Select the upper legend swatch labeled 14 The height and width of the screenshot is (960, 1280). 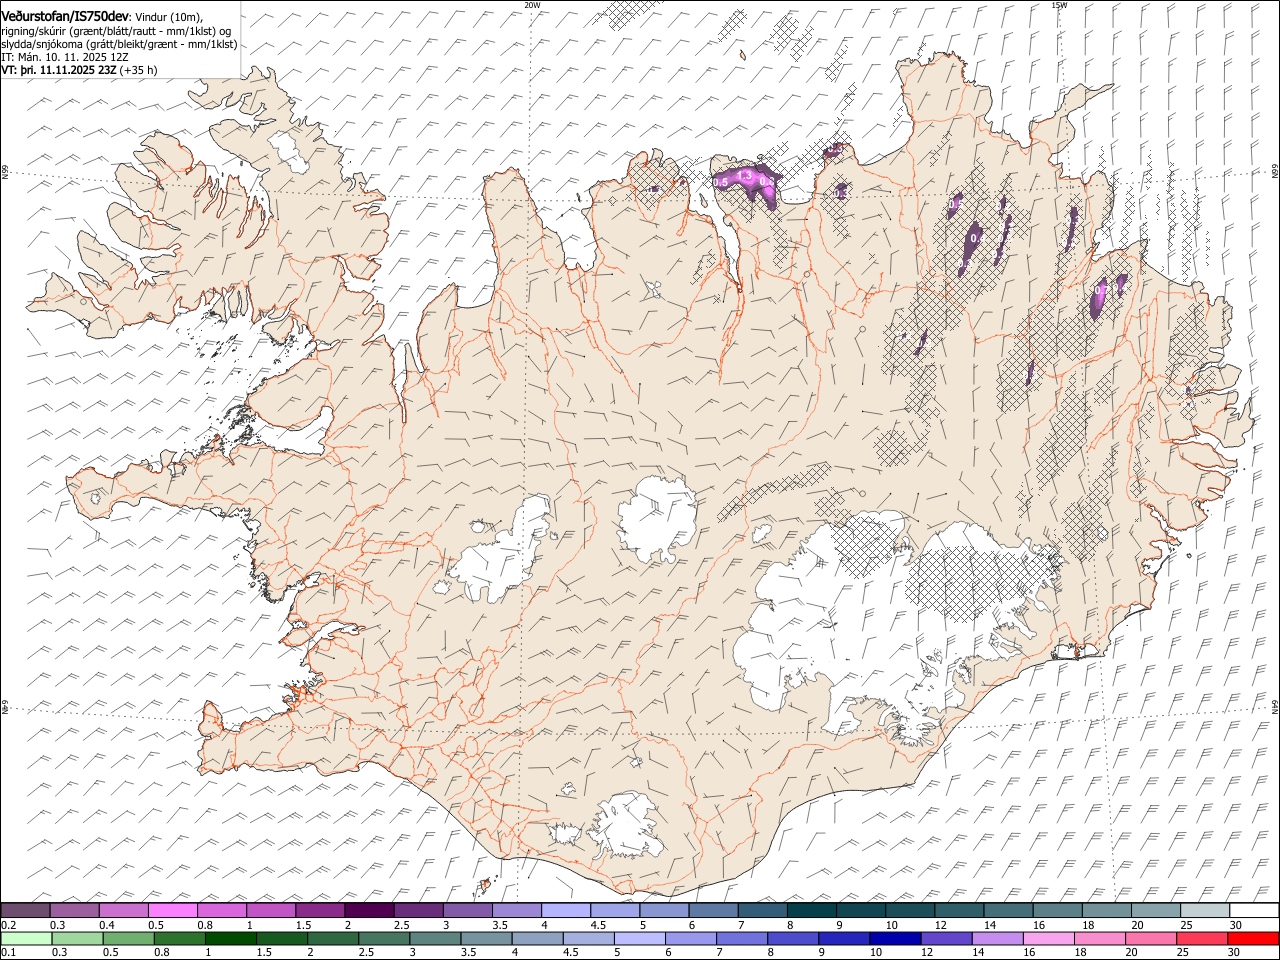[1008, 910]
